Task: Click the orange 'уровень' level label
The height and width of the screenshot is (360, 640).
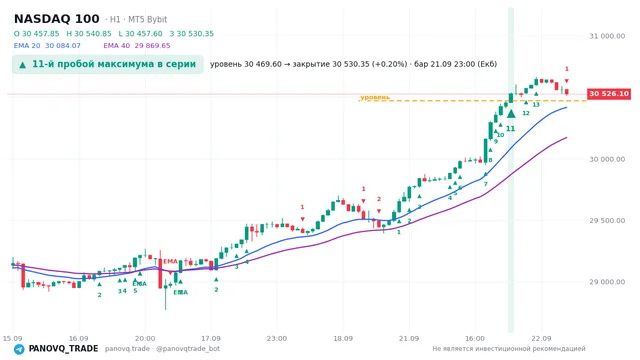Action: [375, 97]
